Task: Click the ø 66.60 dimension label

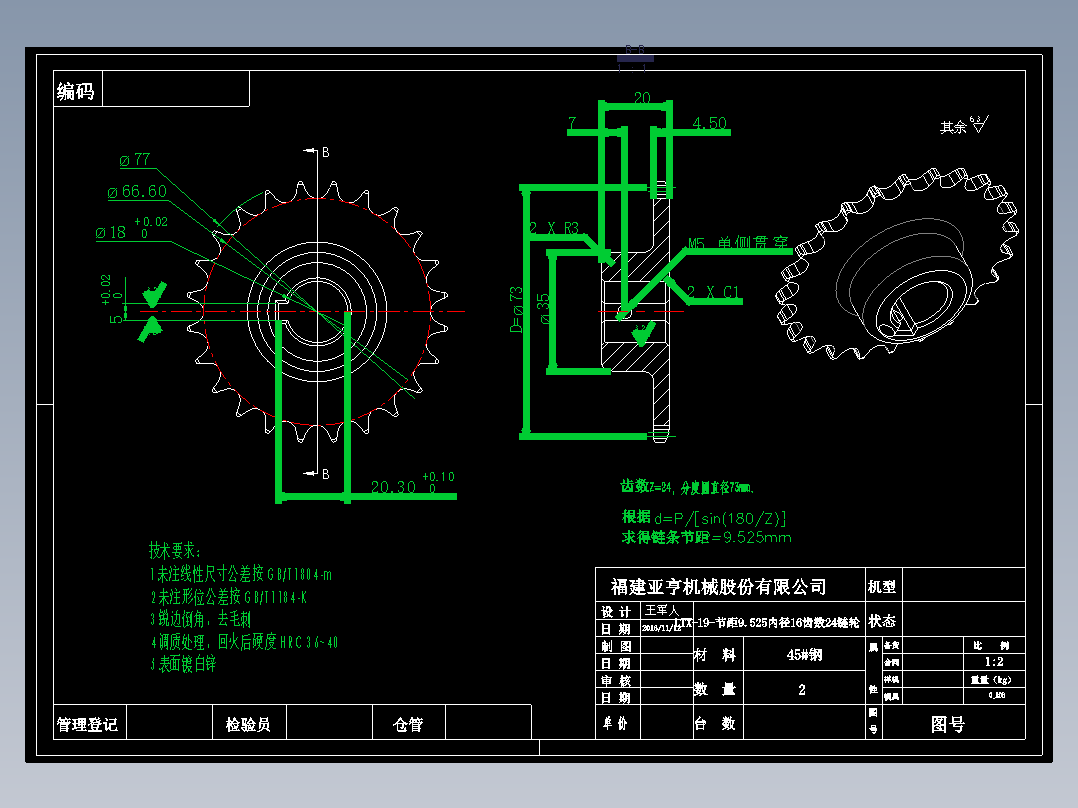Action: pos(138,192)
